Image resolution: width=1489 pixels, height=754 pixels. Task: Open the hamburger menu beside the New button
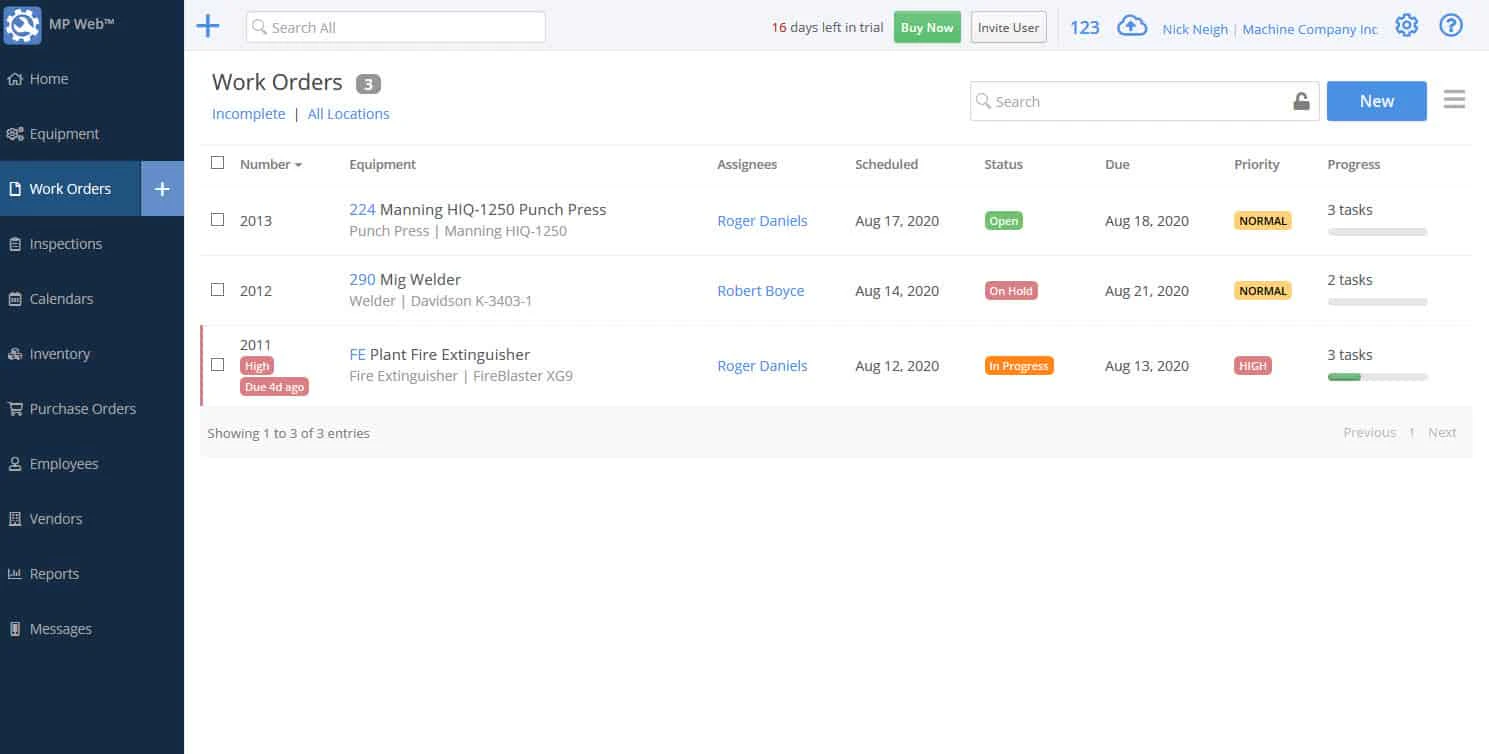click(1454, 99)
